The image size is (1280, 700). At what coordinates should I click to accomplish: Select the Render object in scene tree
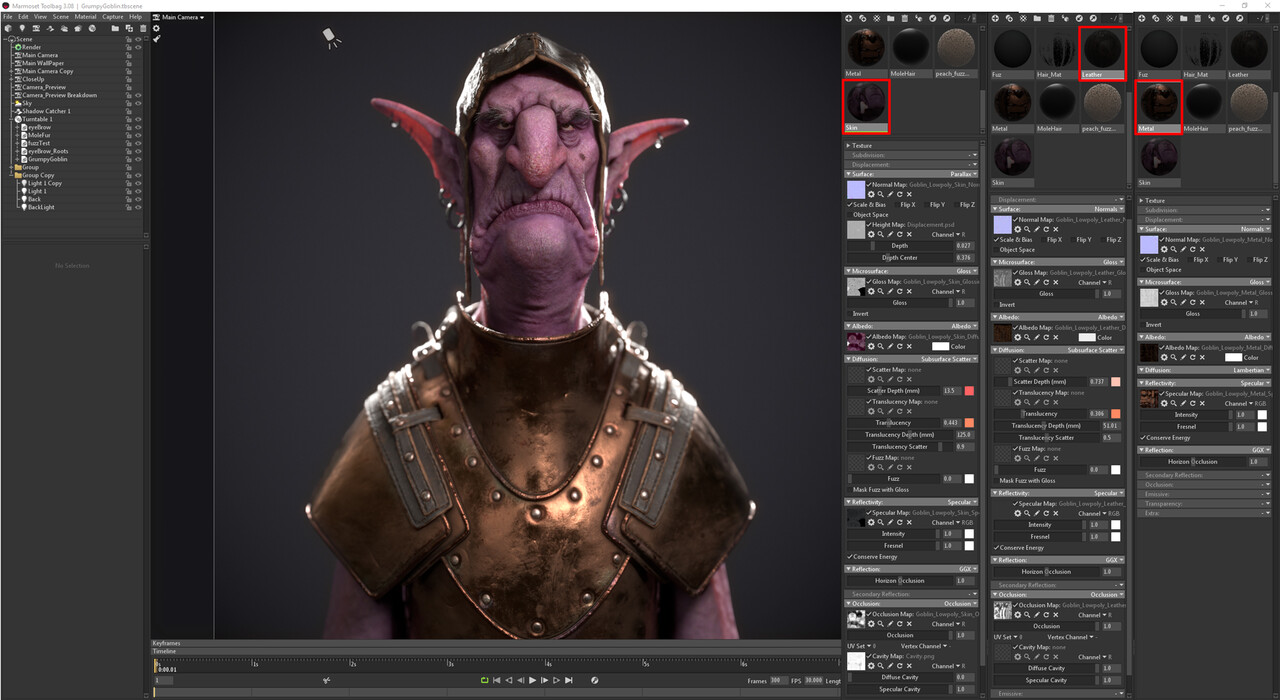(32, 47)
